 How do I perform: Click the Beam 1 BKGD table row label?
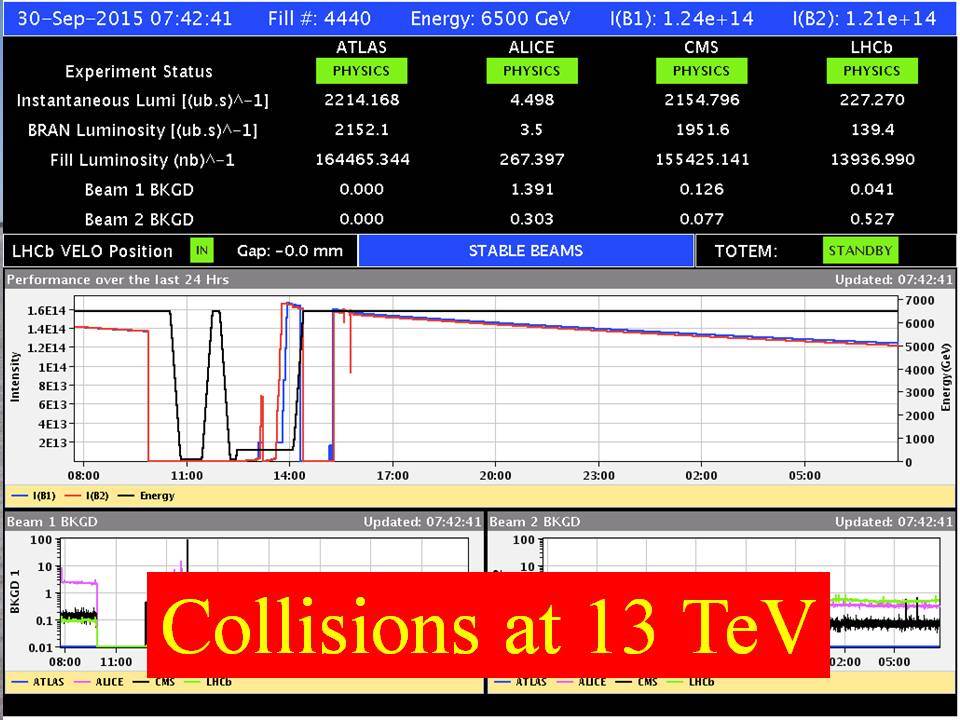[139, 190]
